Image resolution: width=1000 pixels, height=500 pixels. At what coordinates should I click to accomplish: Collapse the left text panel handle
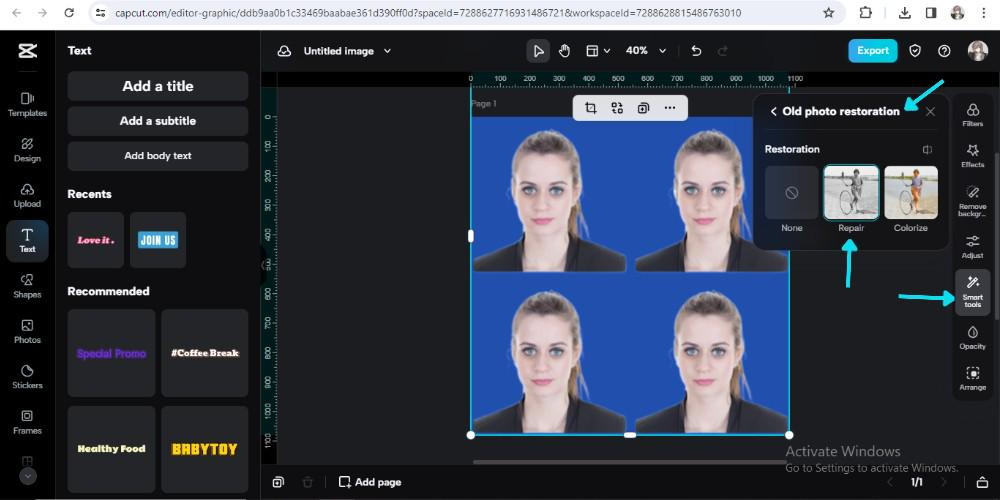pos(263,265)
